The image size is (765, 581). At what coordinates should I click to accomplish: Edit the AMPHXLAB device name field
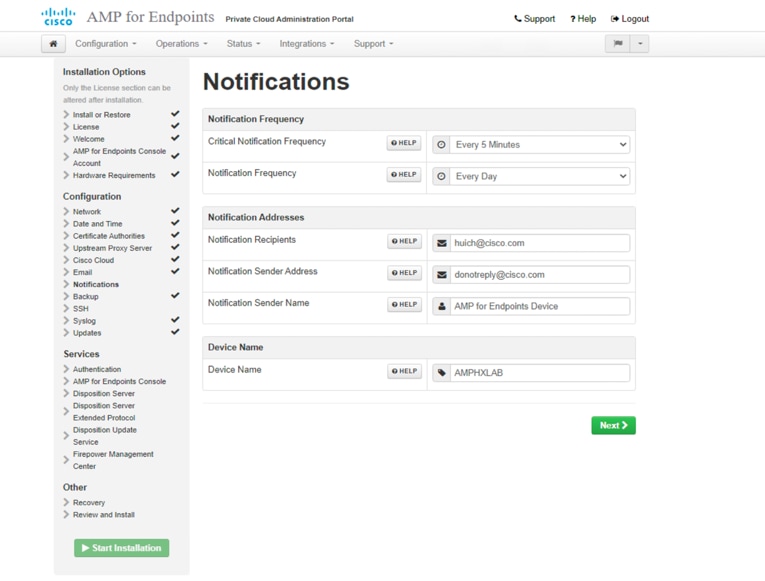[x=540, y=373]
